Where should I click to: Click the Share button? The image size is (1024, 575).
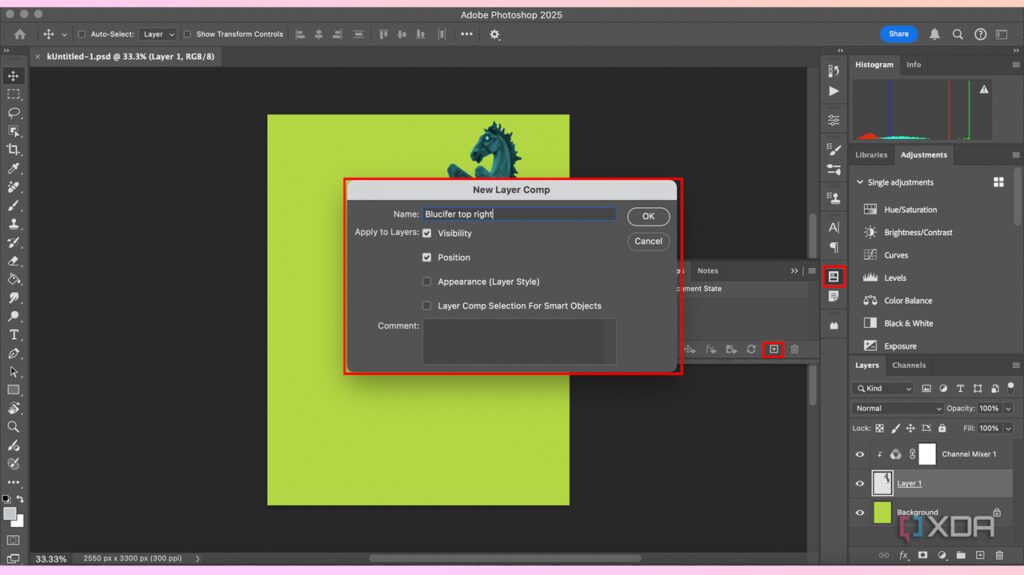tap(899, 34)
